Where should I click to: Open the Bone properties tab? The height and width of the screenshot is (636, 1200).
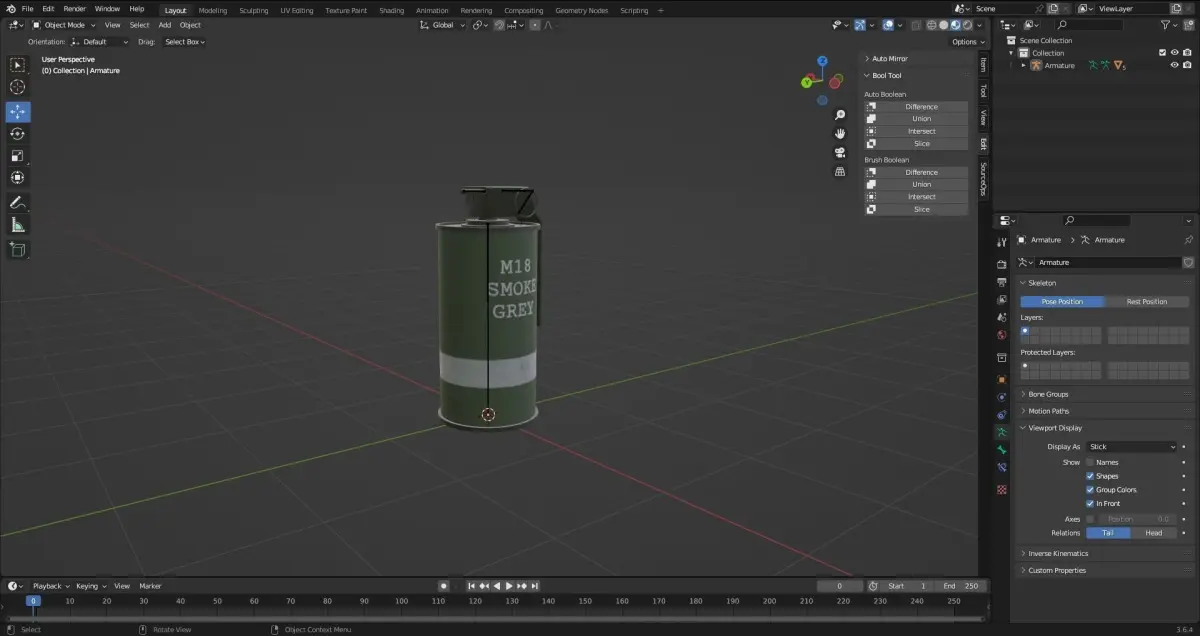point(1002,450)
